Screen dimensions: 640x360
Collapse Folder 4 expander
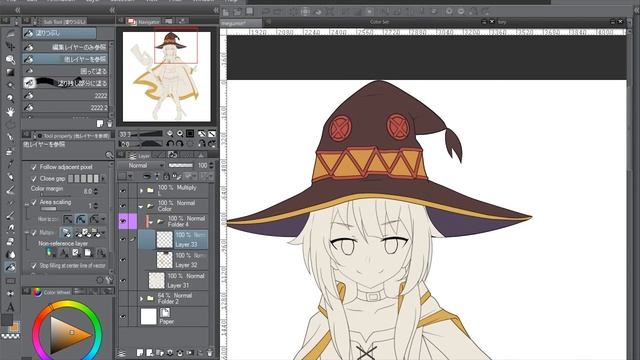tap(151, 222)
